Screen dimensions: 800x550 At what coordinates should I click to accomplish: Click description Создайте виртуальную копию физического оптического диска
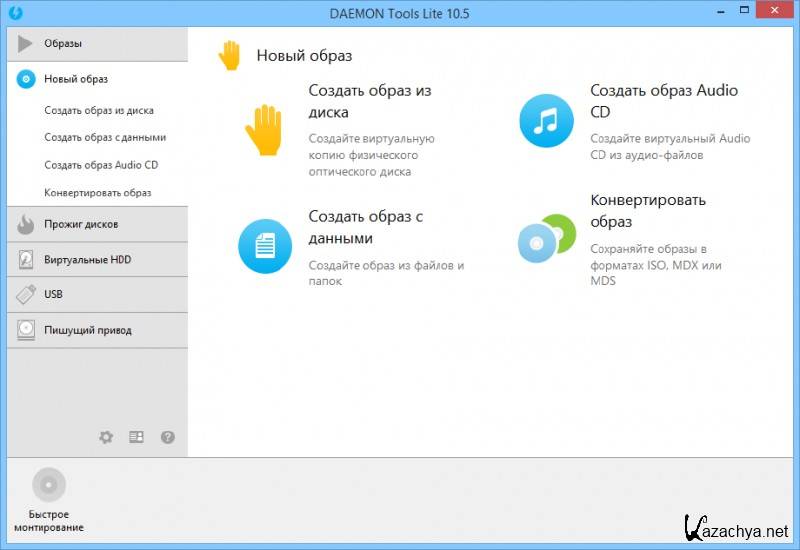pos(371,155)
